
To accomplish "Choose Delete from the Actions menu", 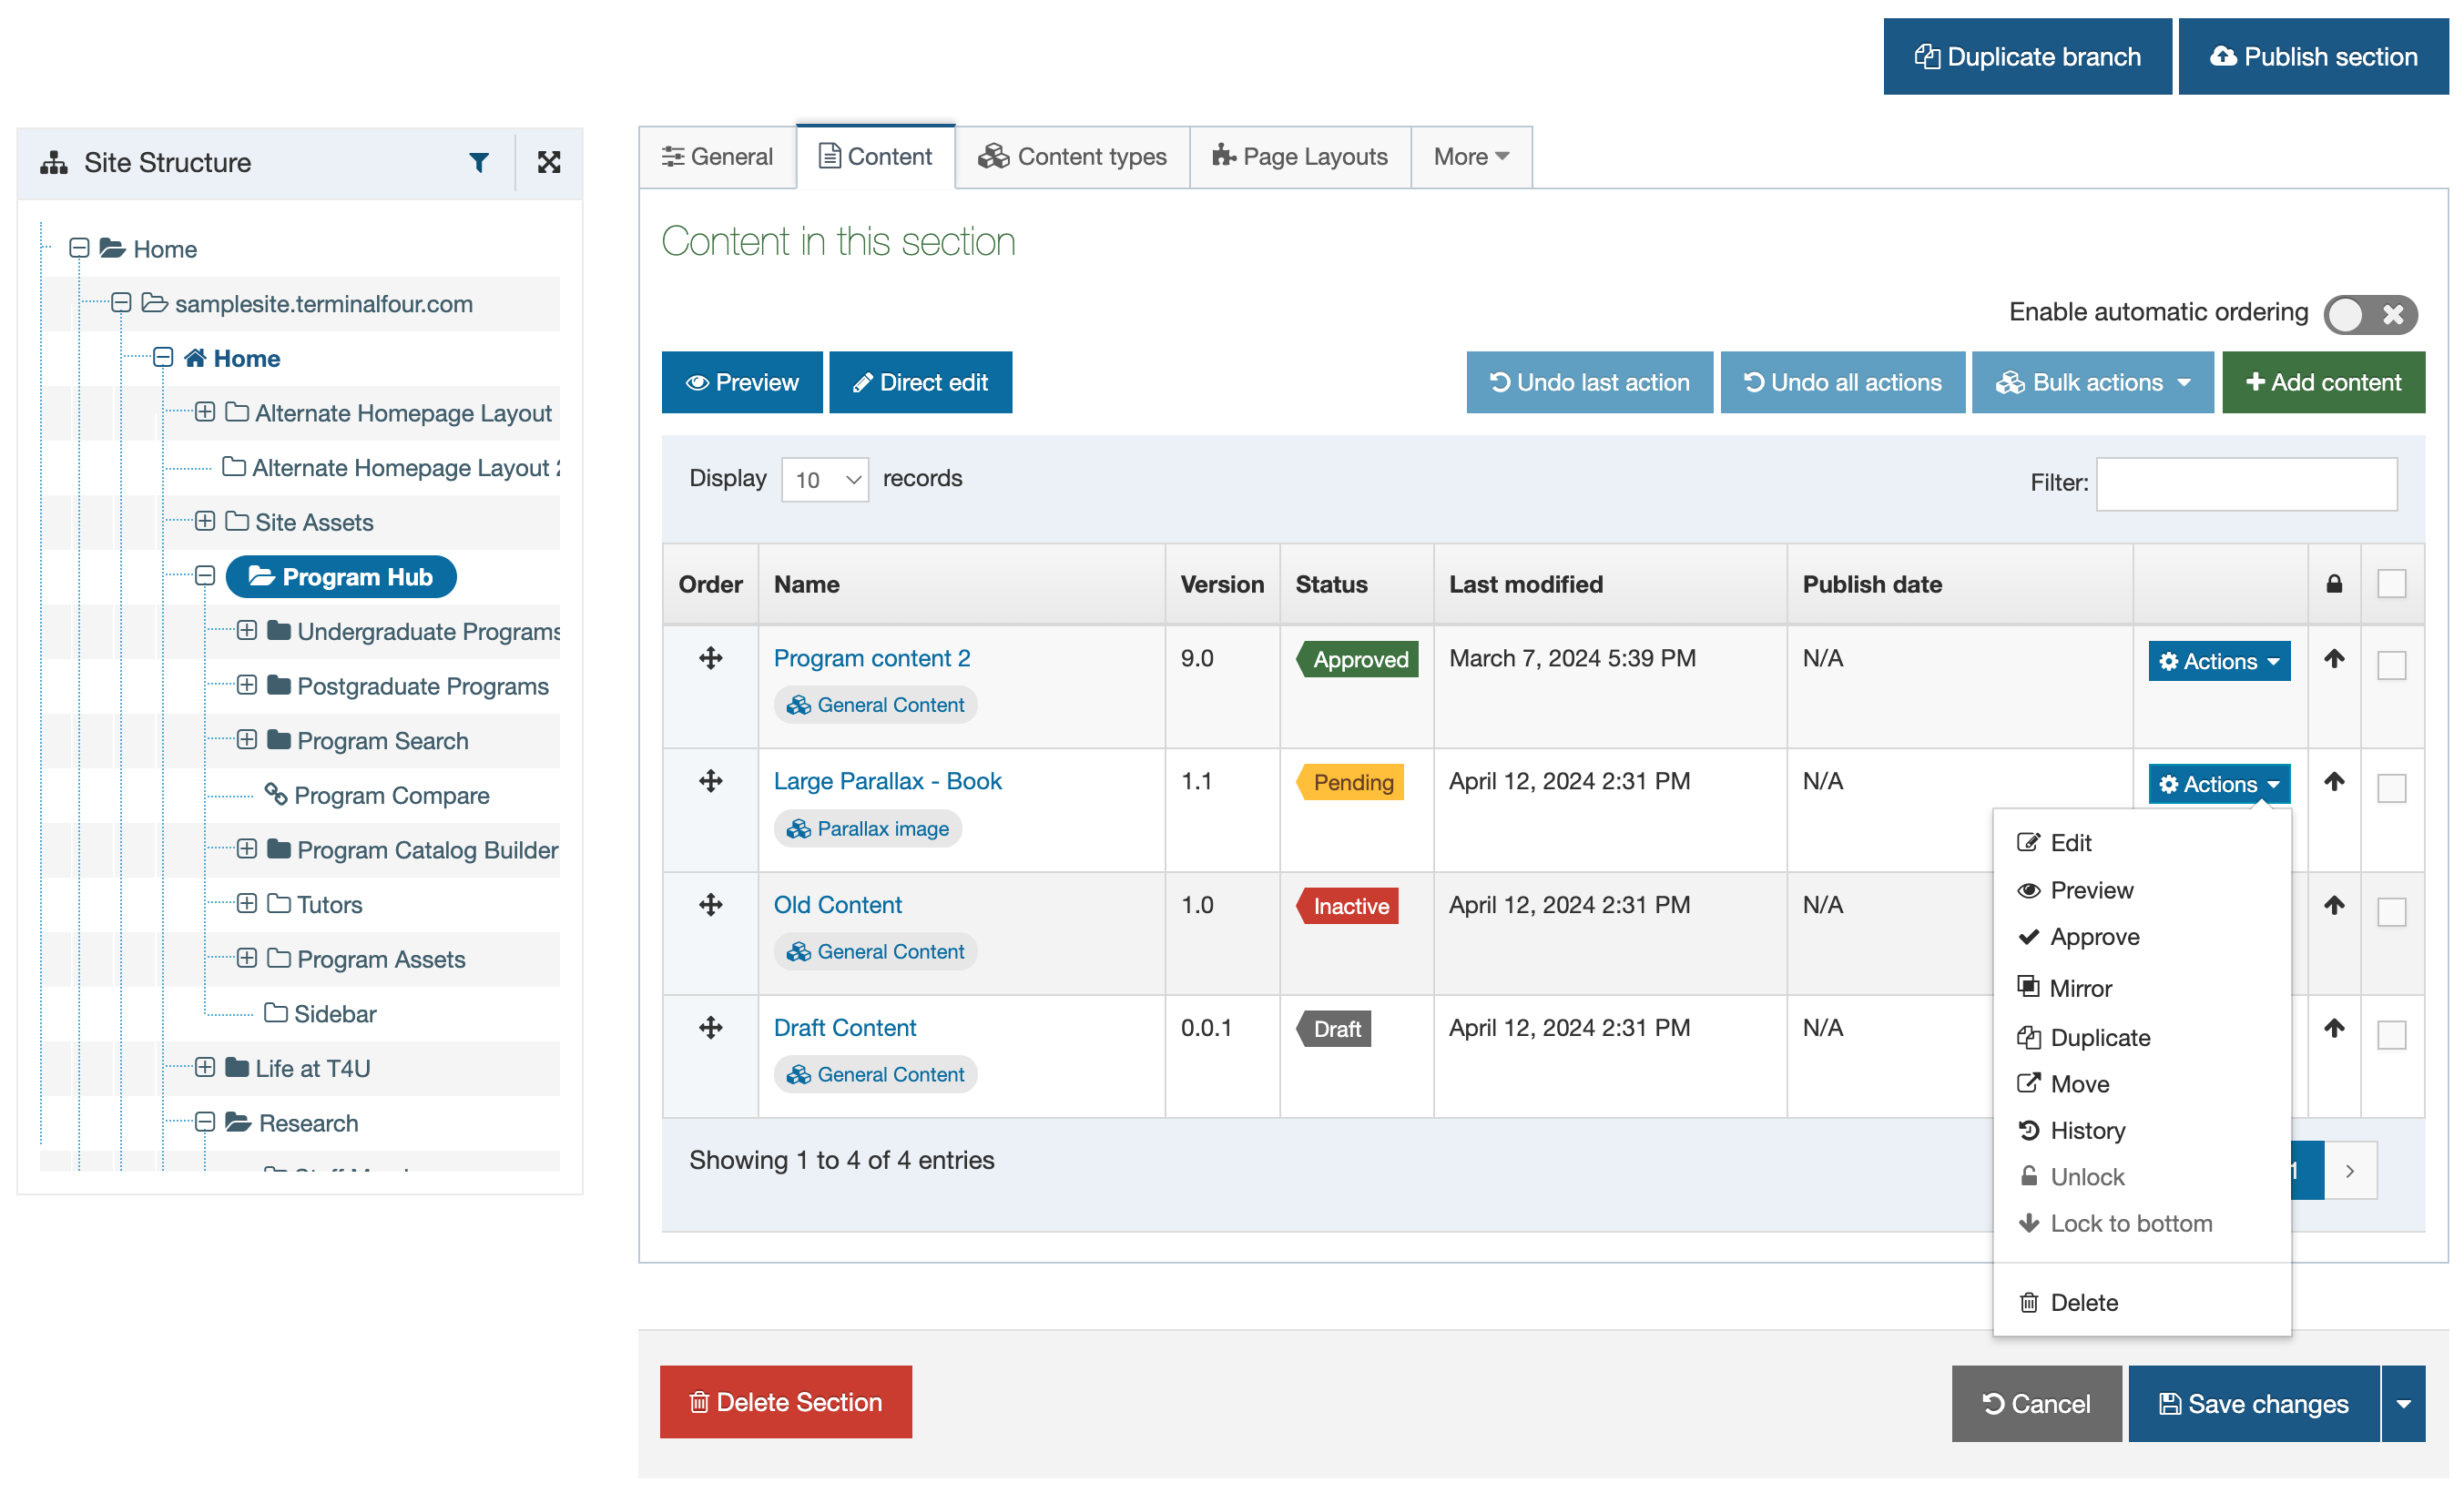I will (2142, 1303).
